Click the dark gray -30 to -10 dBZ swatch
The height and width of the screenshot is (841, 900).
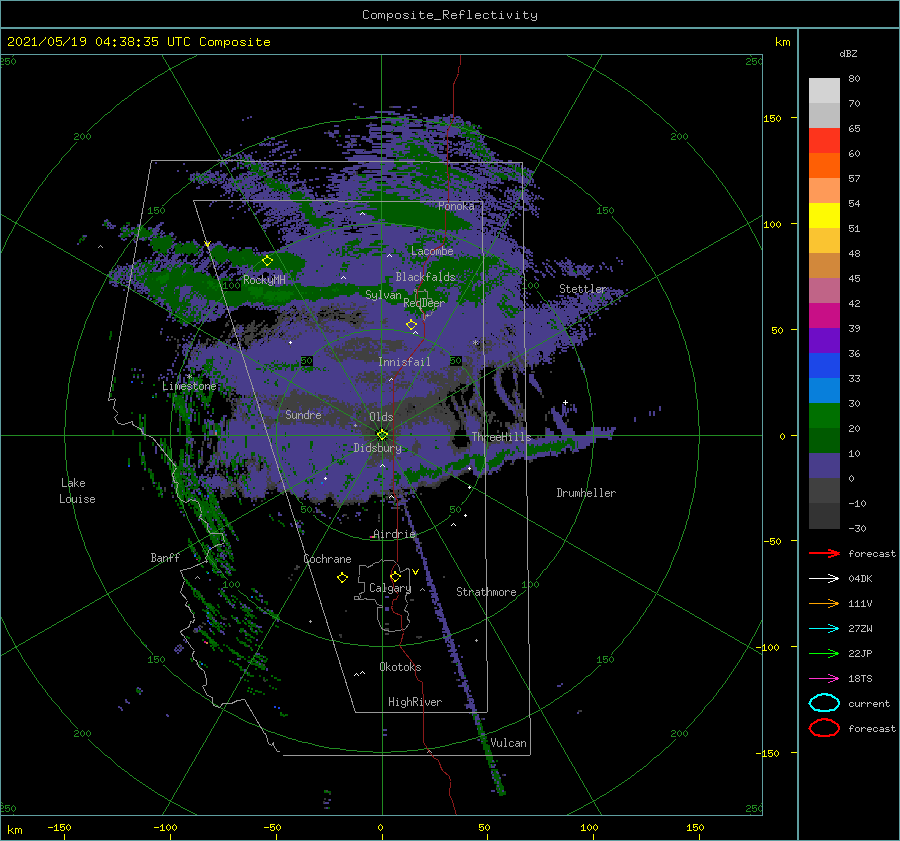pos(824,516)
